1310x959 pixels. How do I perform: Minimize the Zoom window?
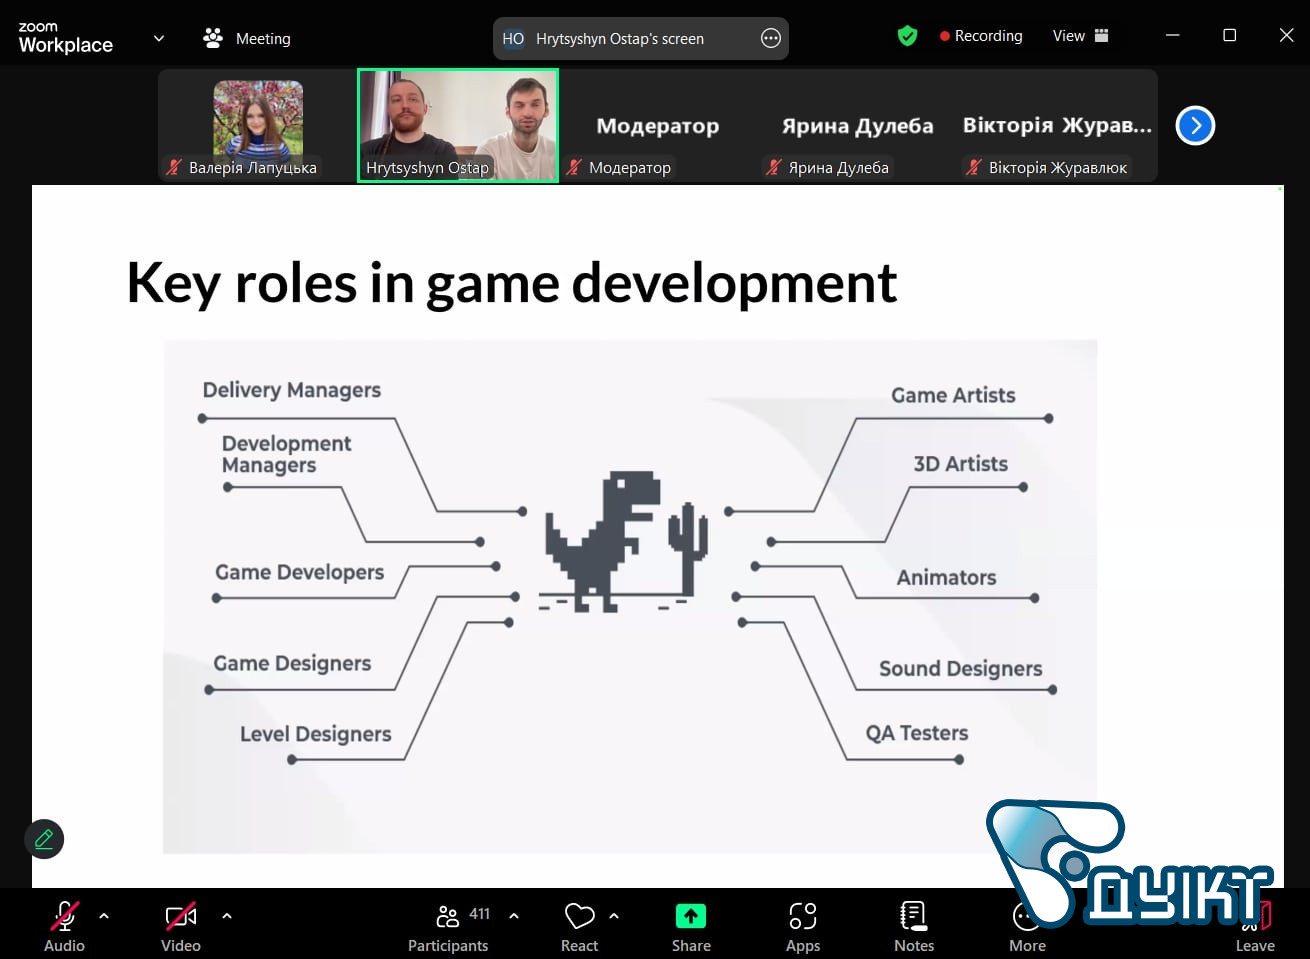coord(1173,35)
